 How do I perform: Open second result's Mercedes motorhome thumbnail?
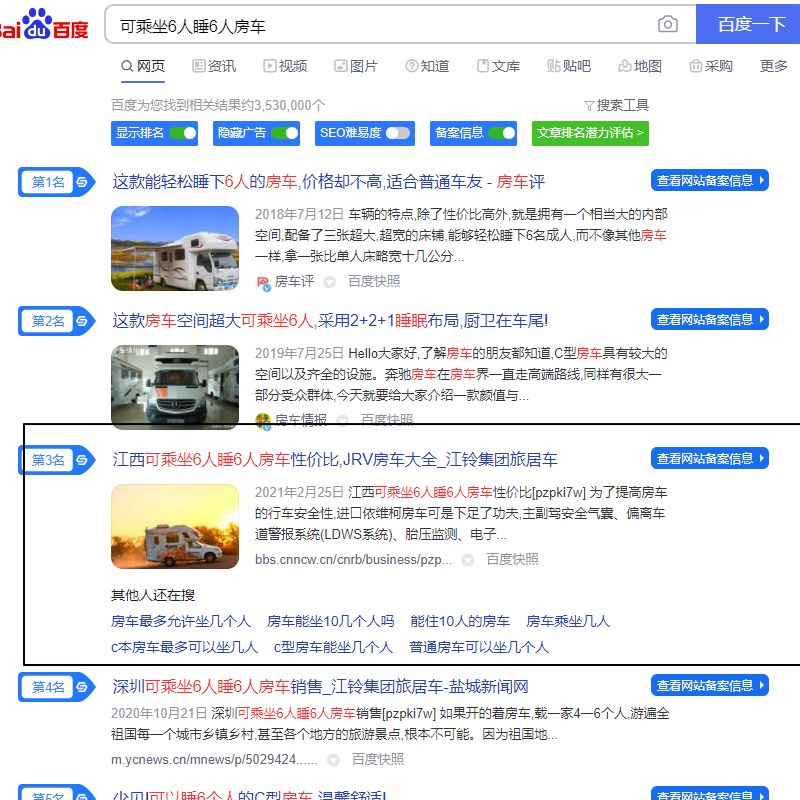(x=175, y=387)
